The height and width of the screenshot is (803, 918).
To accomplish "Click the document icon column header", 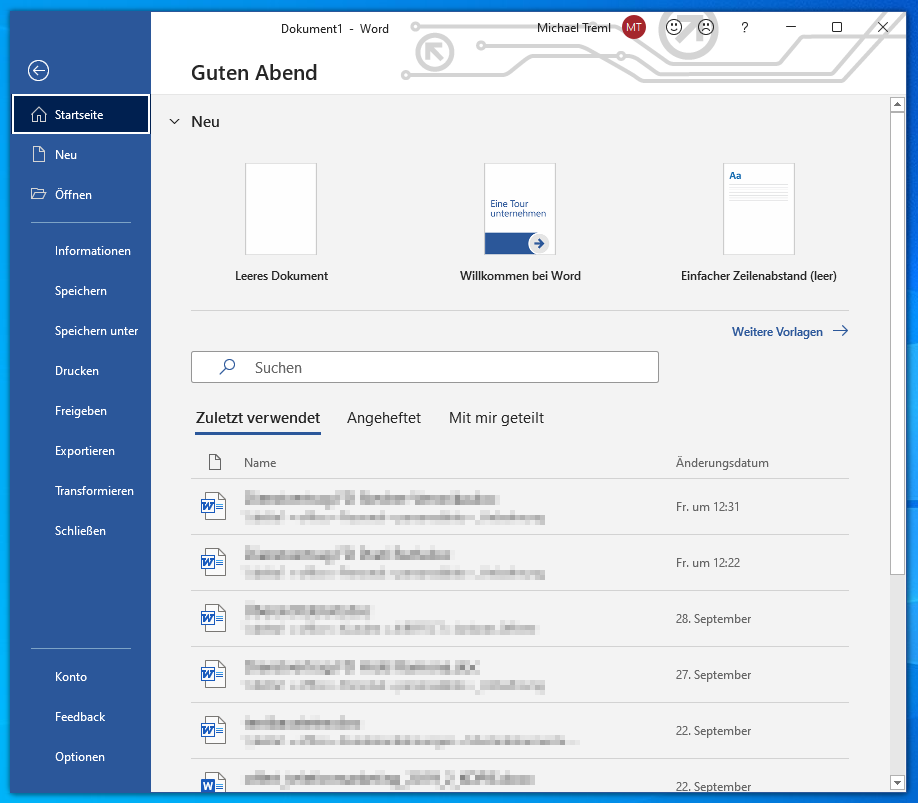I will click(215, 462).
